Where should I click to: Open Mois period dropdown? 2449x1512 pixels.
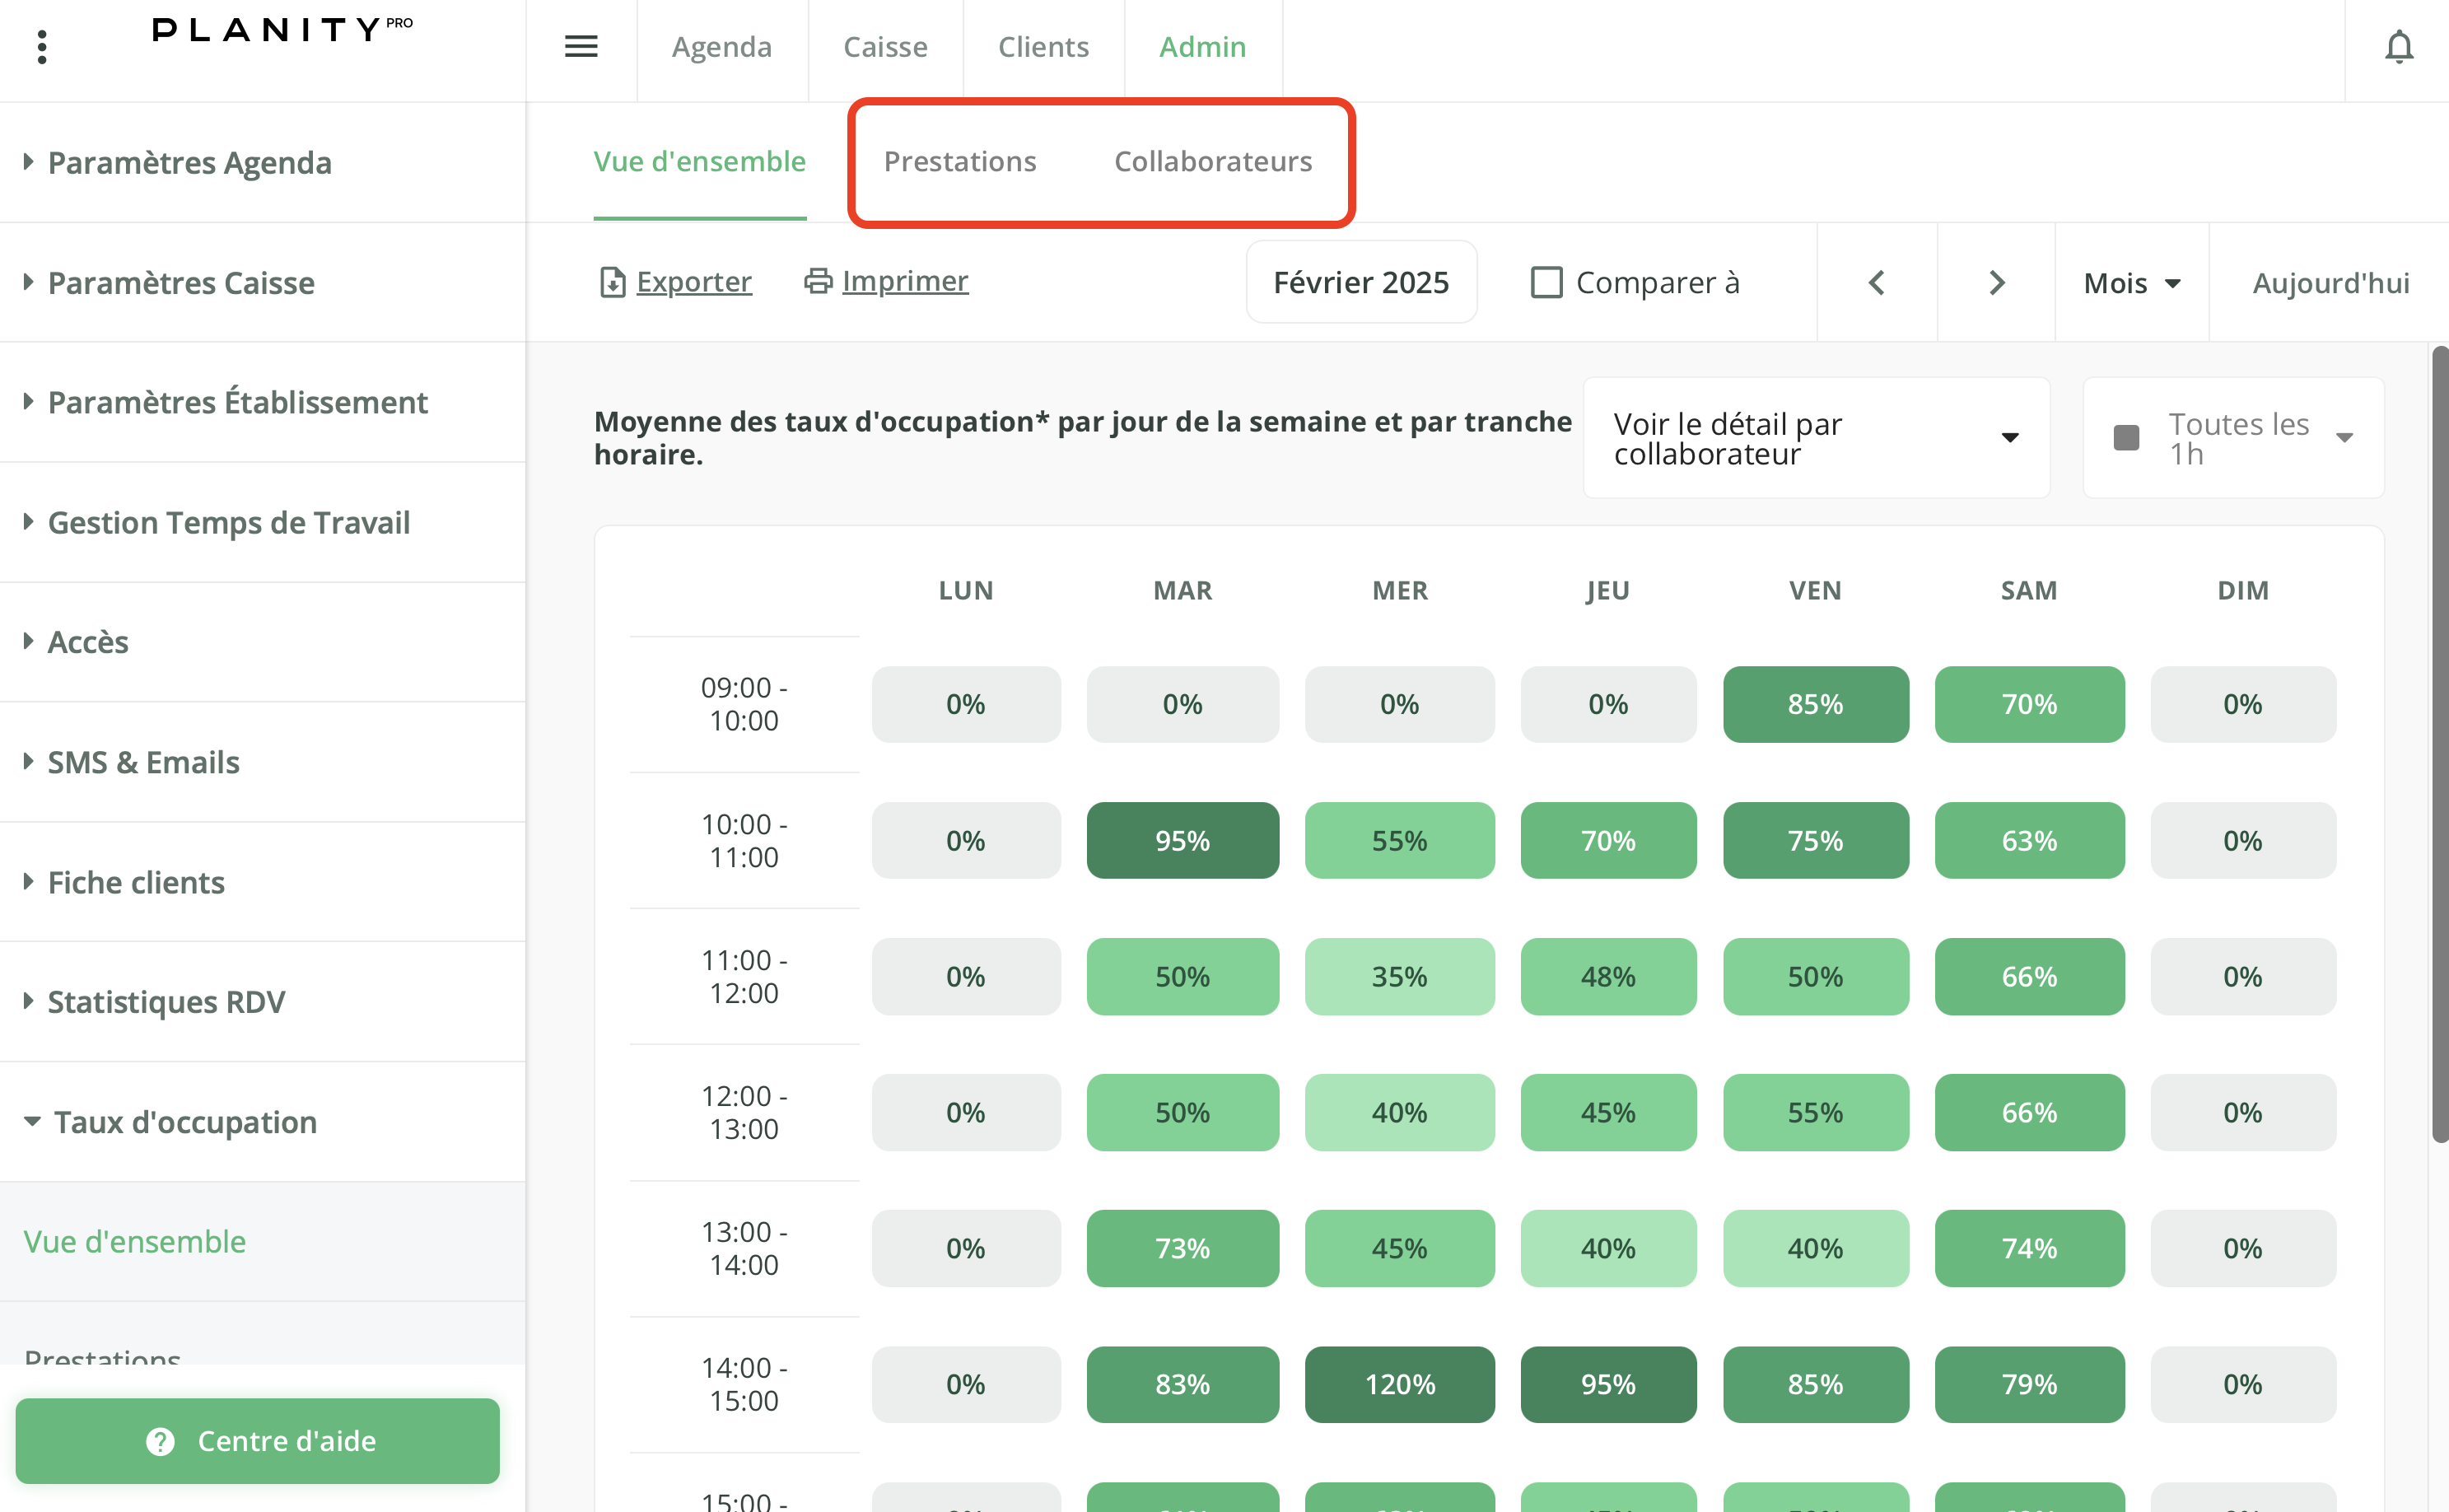[2131, 283]
